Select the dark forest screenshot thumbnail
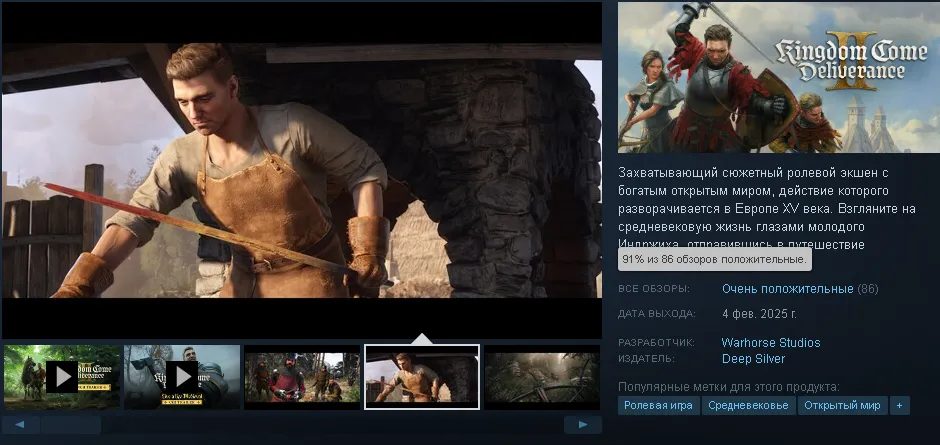Screen dimensions: 940x445 pyautogui.click(x=542, y=377)
